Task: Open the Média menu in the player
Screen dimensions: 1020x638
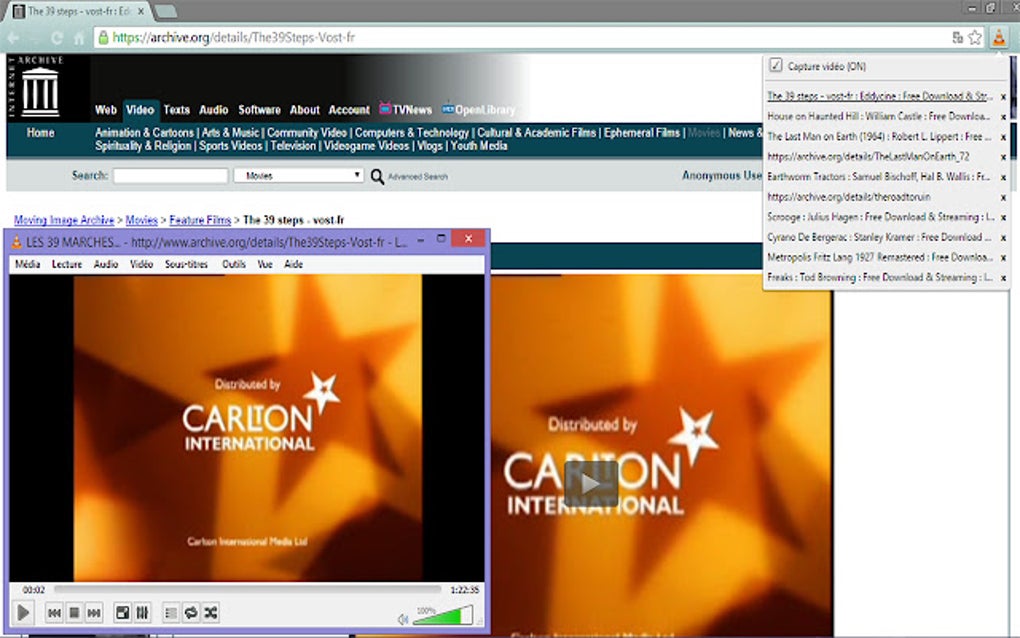Action: (x=27, y=264)
